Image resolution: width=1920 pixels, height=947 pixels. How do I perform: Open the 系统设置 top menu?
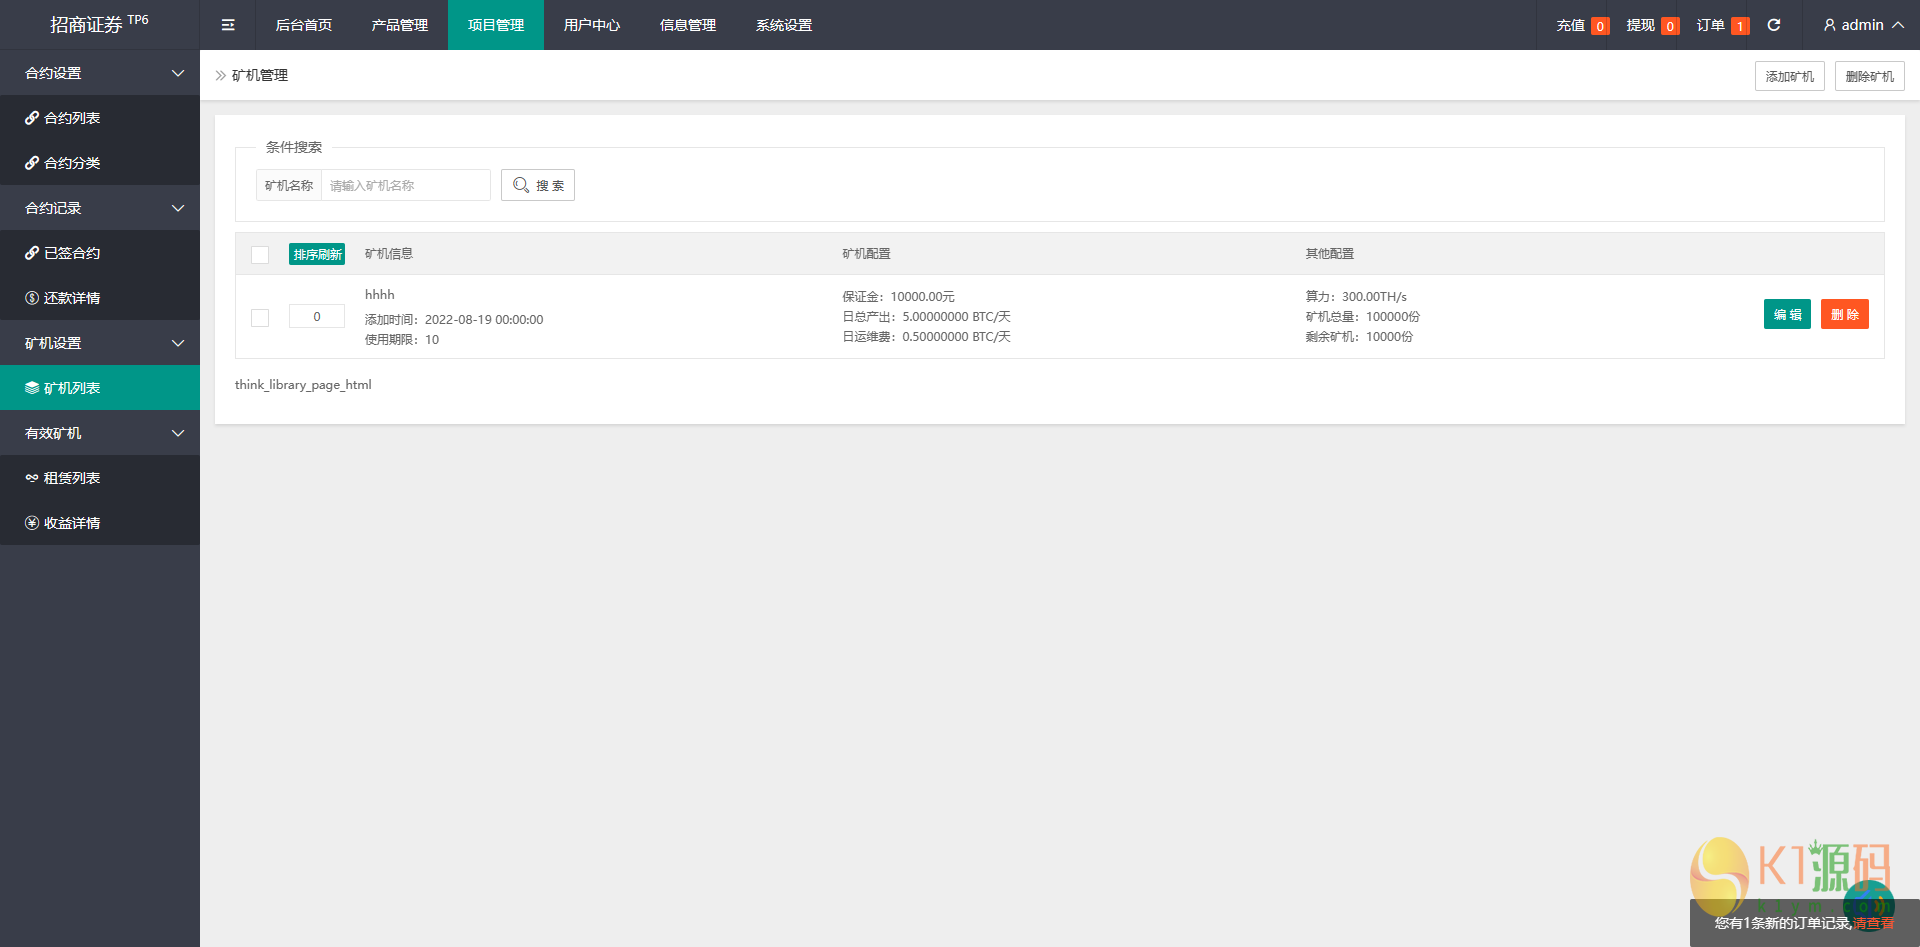[x=784, y=25]
